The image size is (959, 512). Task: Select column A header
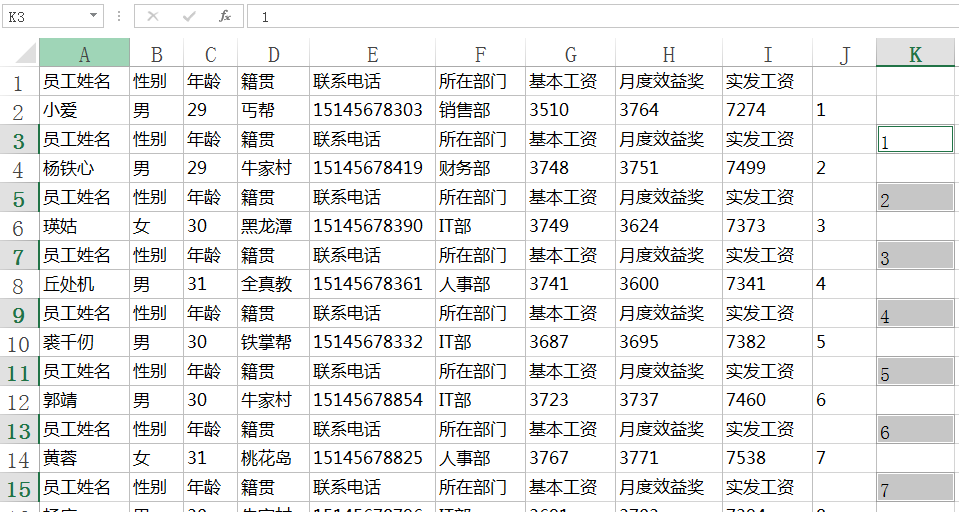84,53
